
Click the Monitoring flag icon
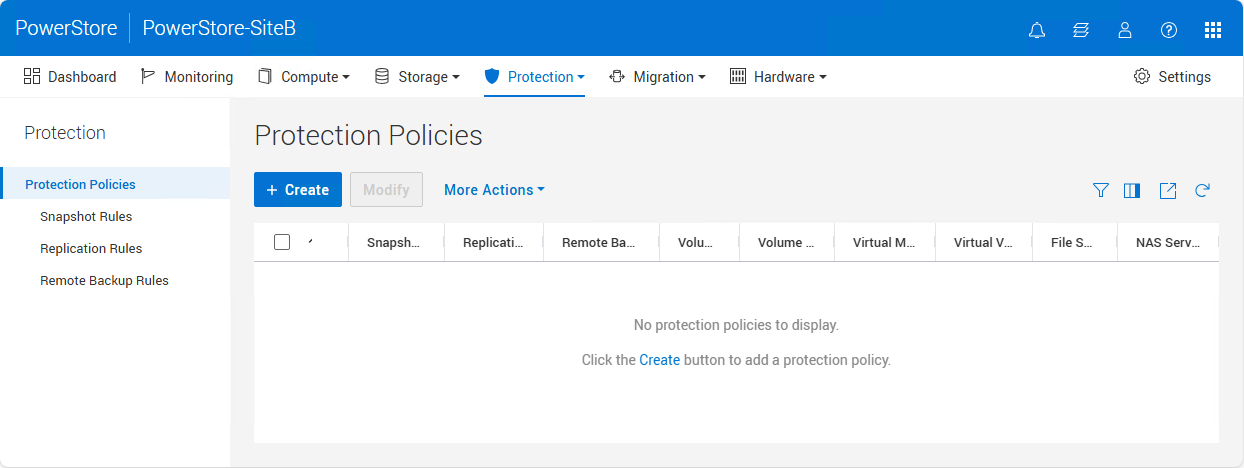148,77
